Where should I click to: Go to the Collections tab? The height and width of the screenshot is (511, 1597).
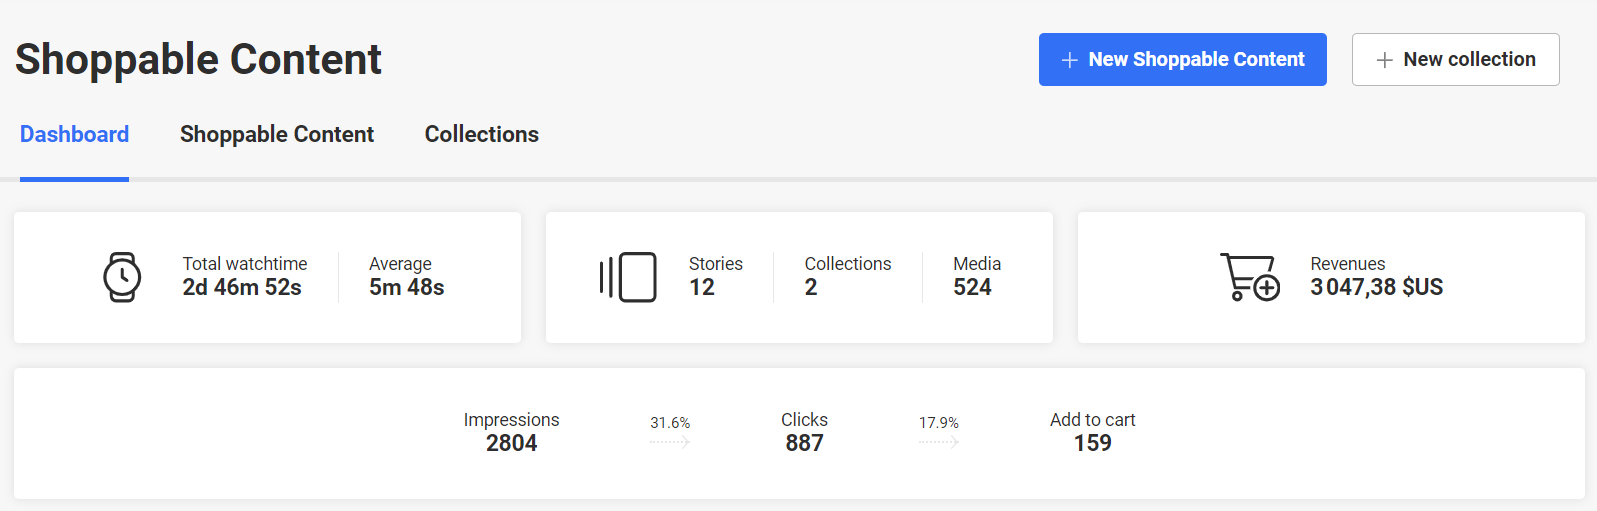click(482, 134)
